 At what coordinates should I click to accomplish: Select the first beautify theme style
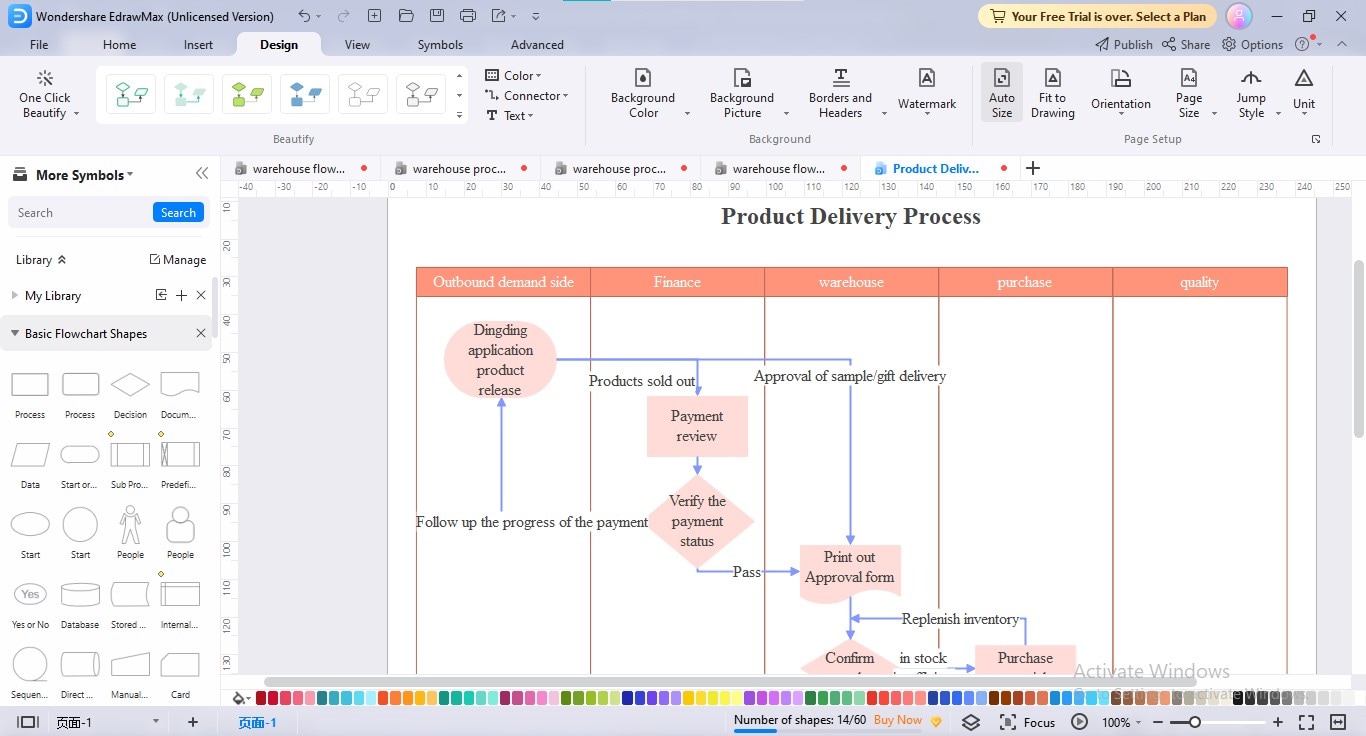pos(131,95)
